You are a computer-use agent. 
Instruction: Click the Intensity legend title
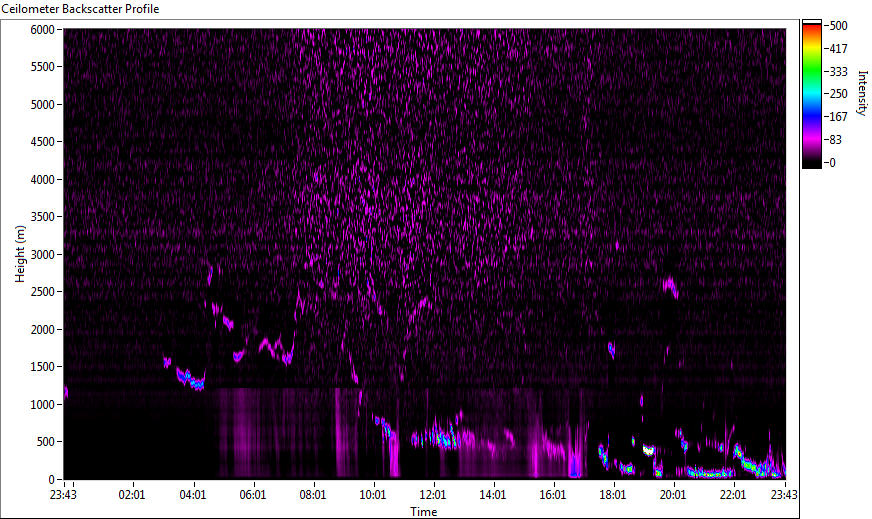coord(862,93)
